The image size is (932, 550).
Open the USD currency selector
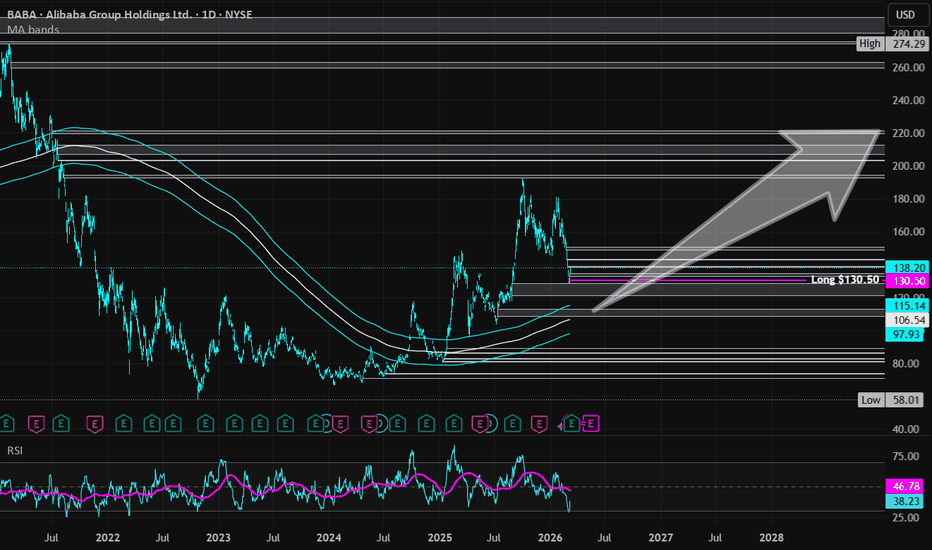point(903,15)
